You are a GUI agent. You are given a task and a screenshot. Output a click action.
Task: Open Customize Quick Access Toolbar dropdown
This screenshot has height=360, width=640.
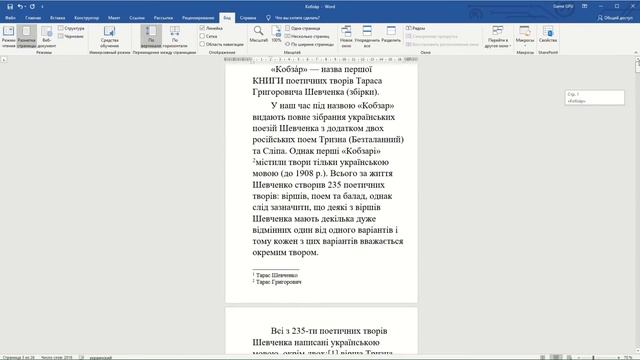(x=42, y=7)
